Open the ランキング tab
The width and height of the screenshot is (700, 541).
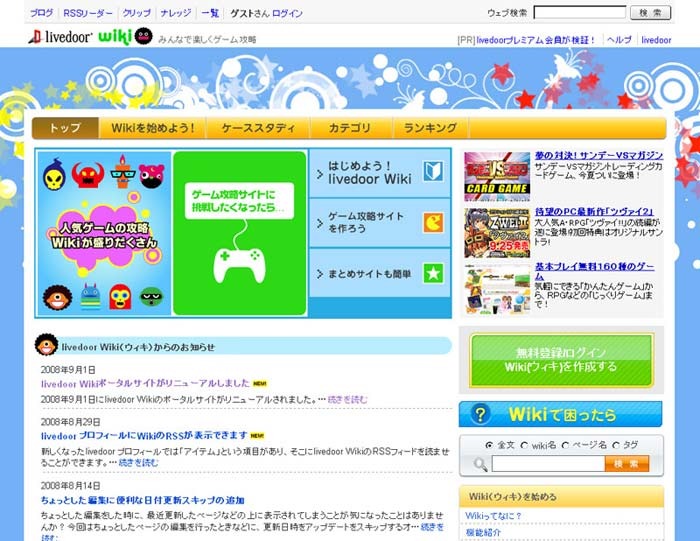pyautogui.click(x=430, y=128)
